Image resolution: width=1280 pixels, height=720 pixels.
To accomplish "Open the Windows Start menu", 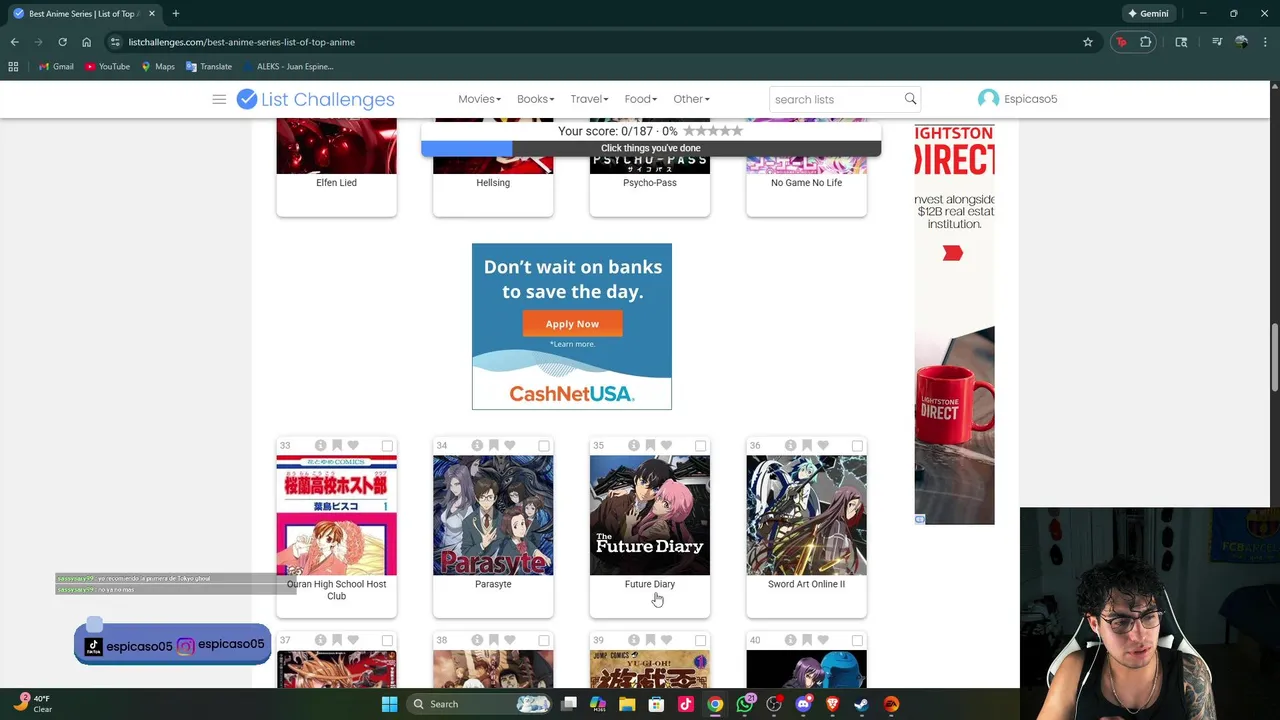I will pos(389,704).
